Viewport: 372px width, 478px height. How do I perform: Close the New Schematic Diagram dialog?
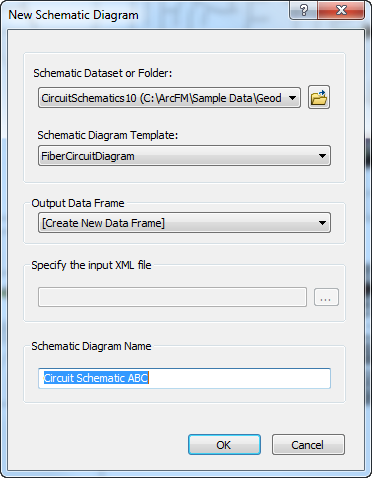click(341, 10)
